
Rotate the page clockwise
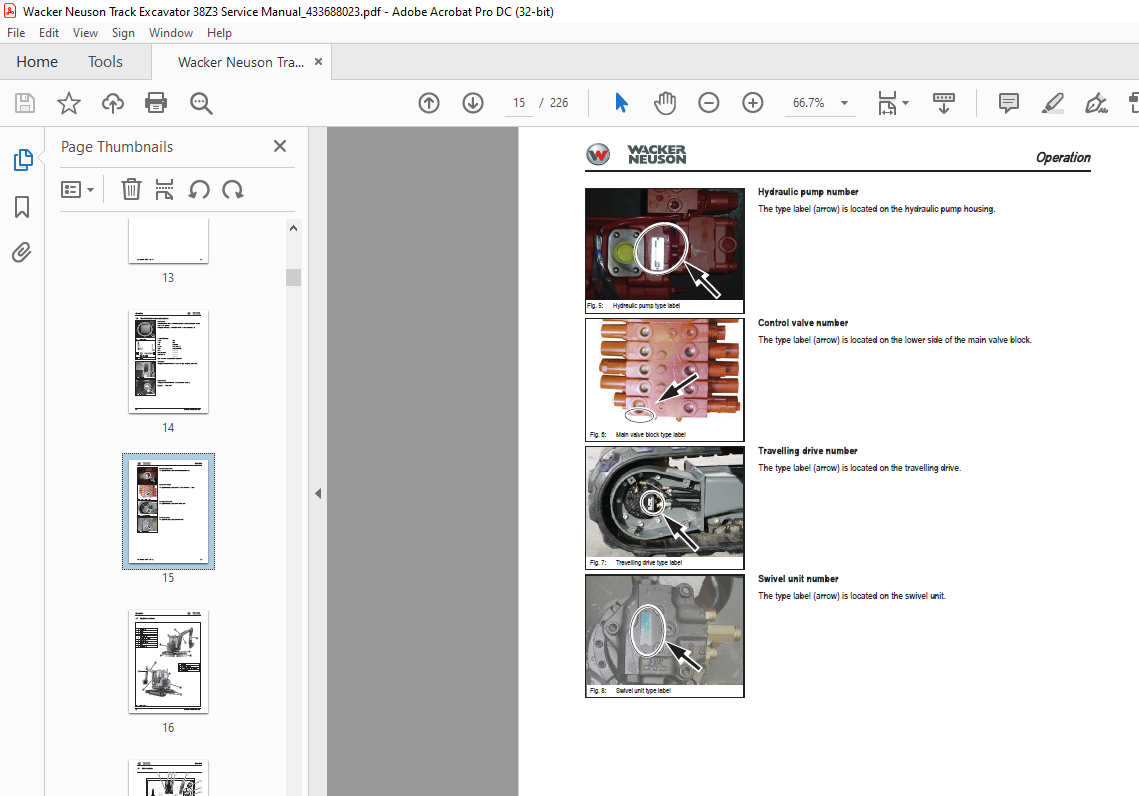(x=233, y=190)
